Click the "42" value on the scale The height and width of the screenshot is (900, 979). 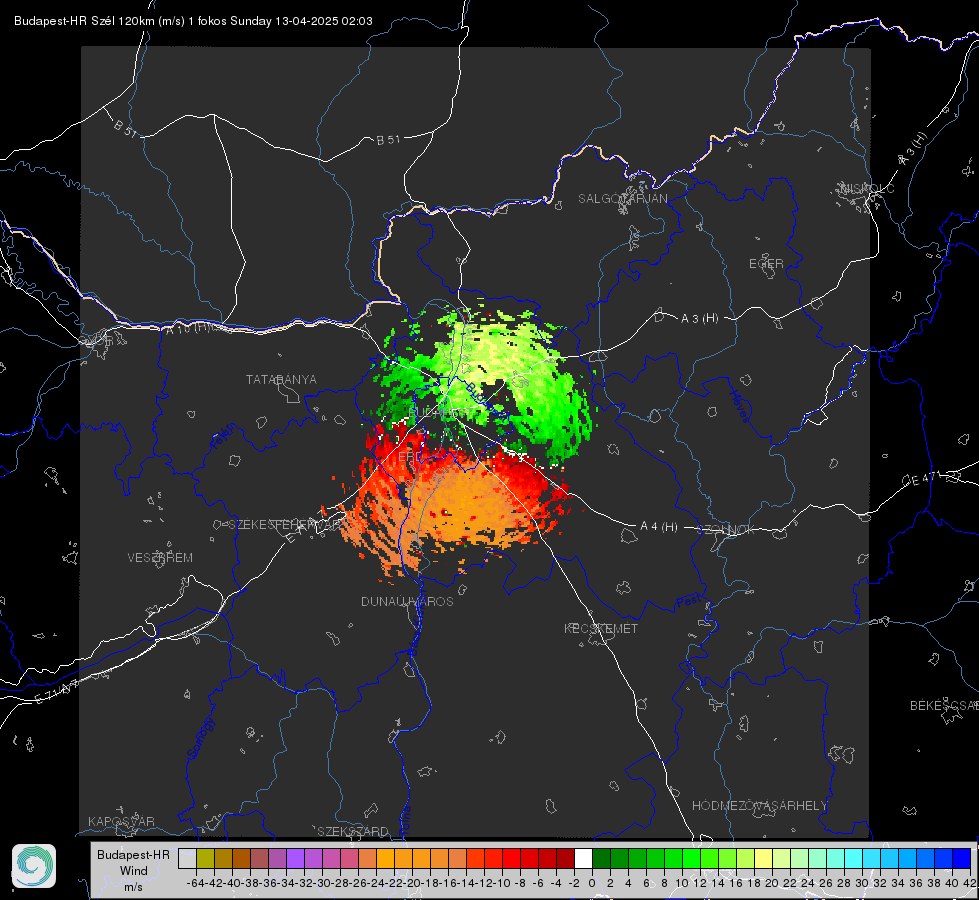pos(970,883)
